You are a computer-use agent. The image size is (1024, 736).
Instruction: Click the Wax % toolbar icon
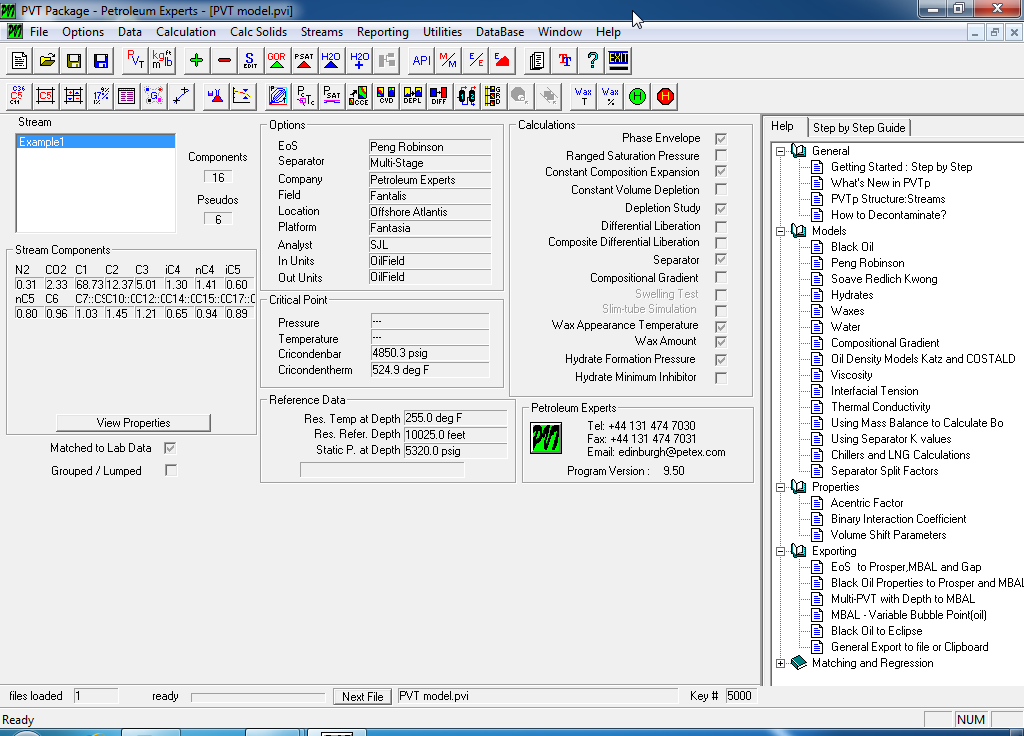coord(611,96)
